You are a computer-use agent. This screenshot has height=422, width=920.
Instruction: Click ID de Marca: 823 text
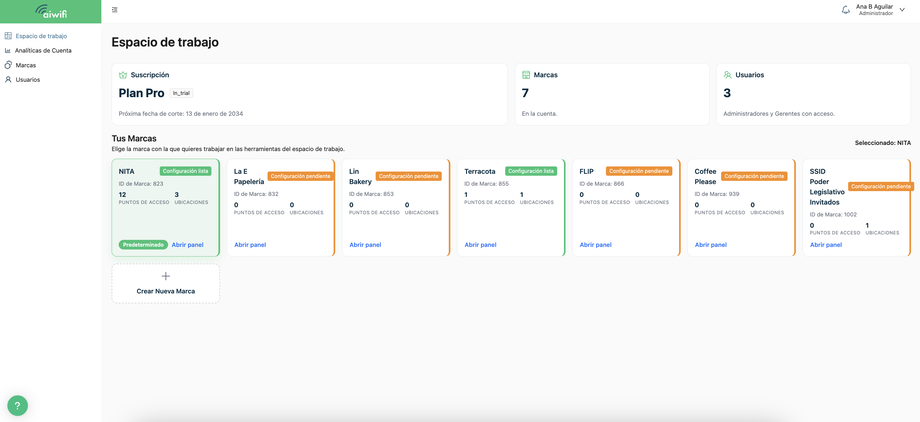coord(141,184)
